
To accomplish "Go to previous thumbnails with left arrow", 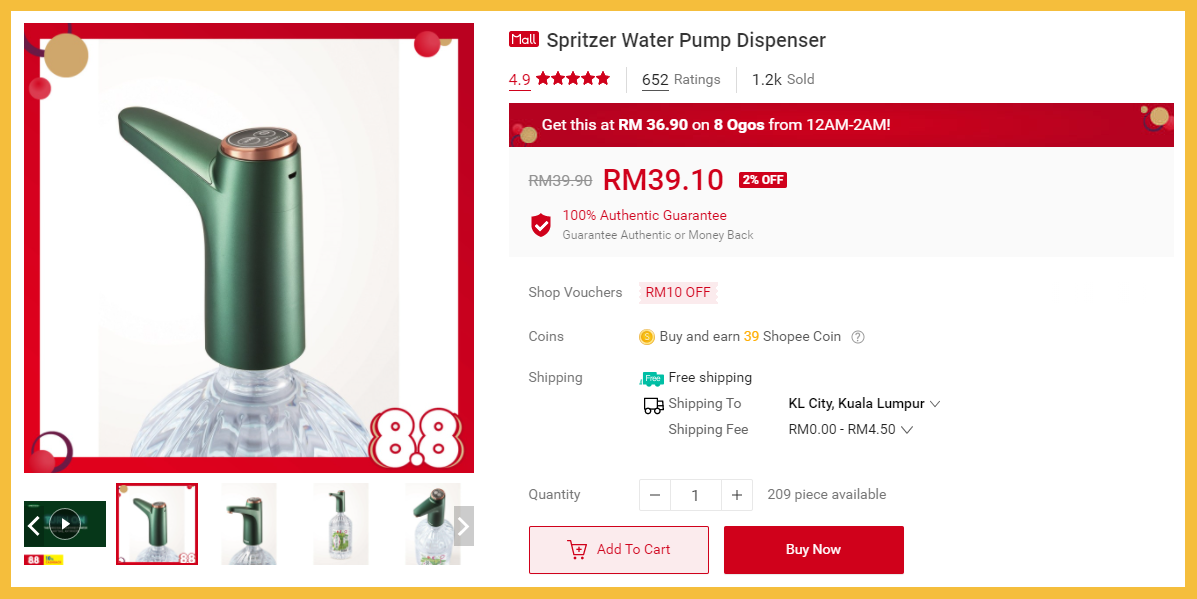I will (x=34, y=526).
